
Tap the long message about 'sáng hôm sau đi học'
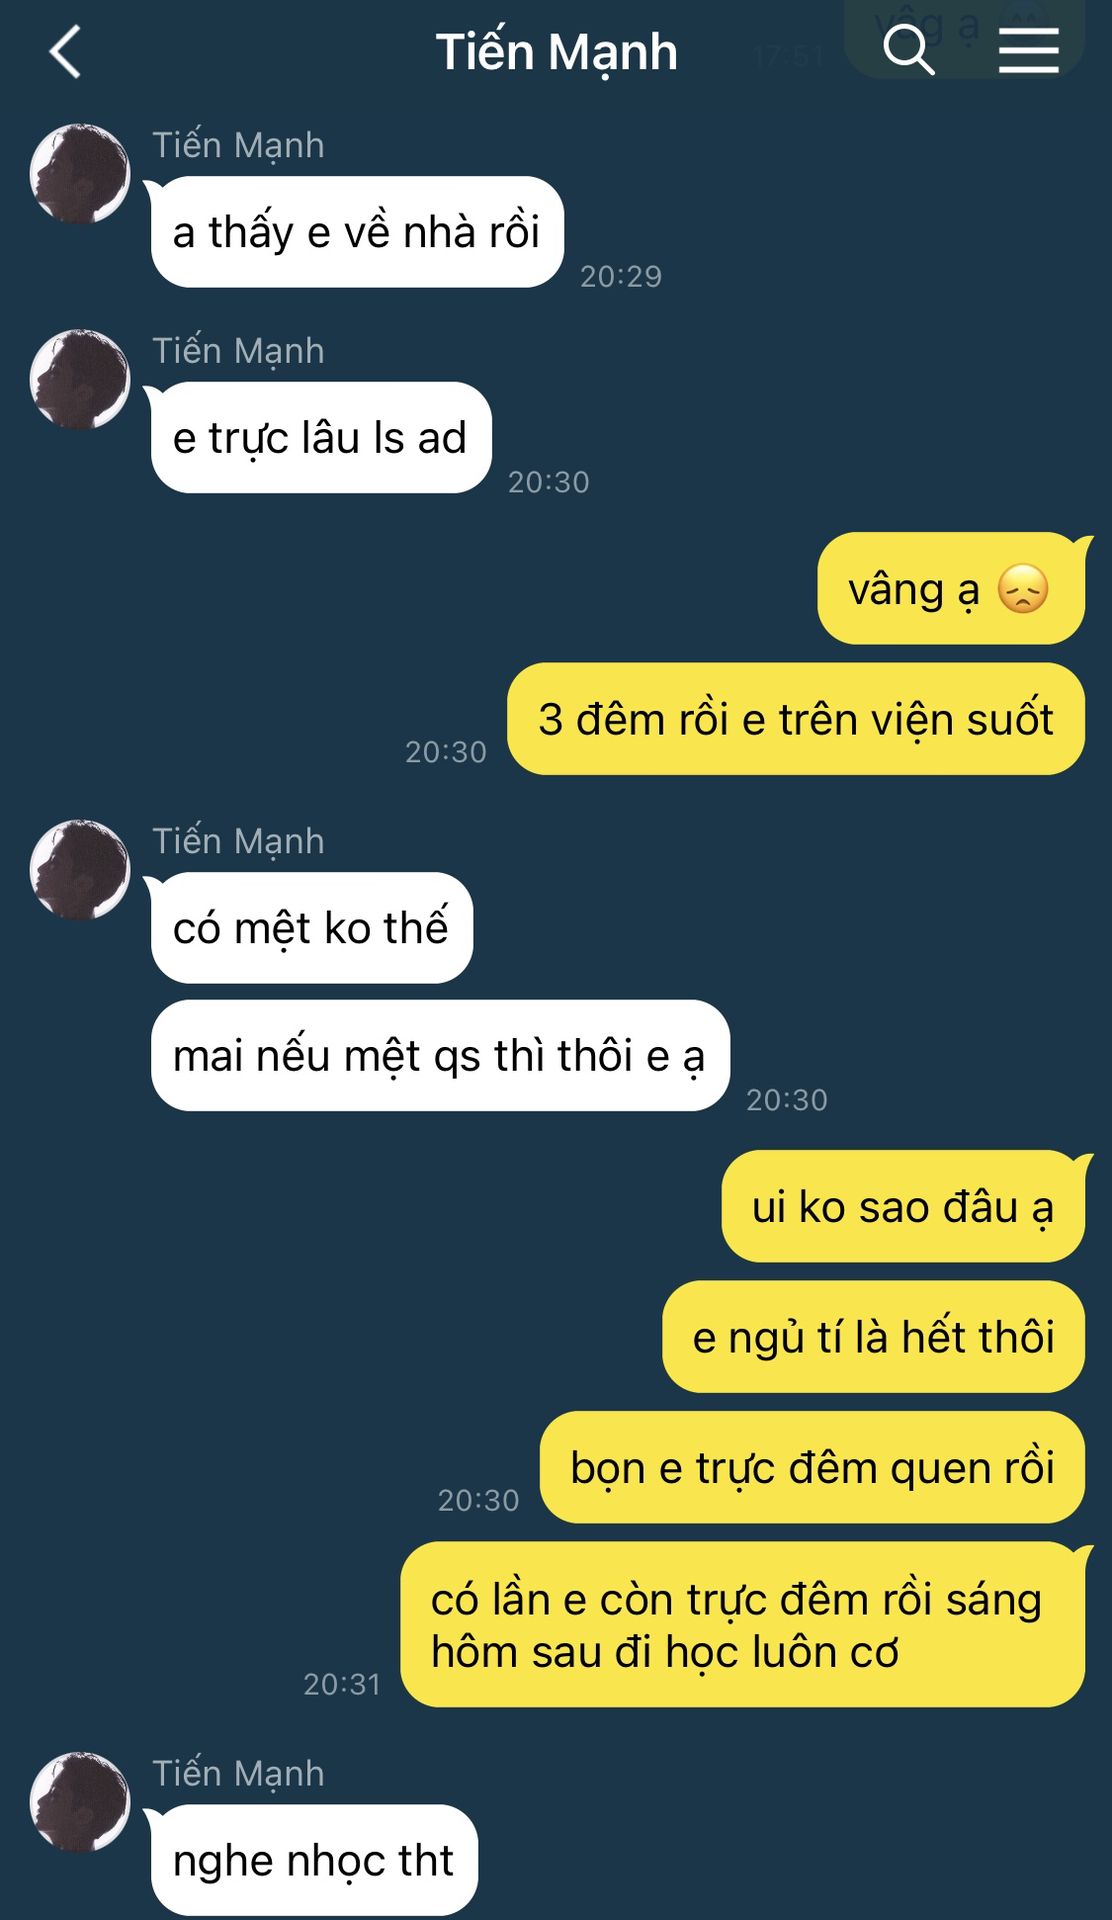[742, 1625]
